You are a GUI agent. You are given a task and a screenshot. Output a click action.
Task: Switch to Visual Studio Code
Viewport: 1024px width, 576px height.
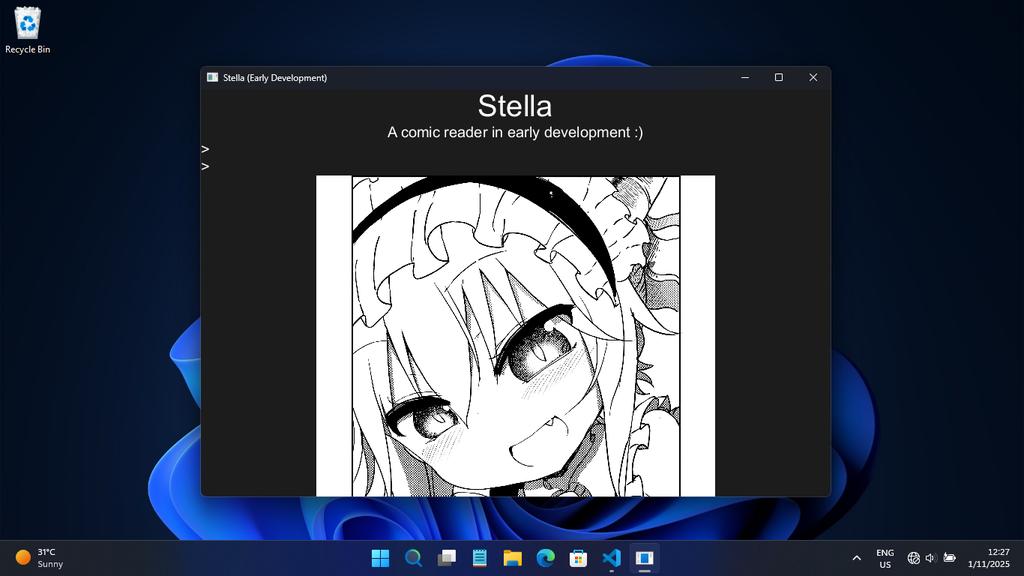(x=611, y=558)
